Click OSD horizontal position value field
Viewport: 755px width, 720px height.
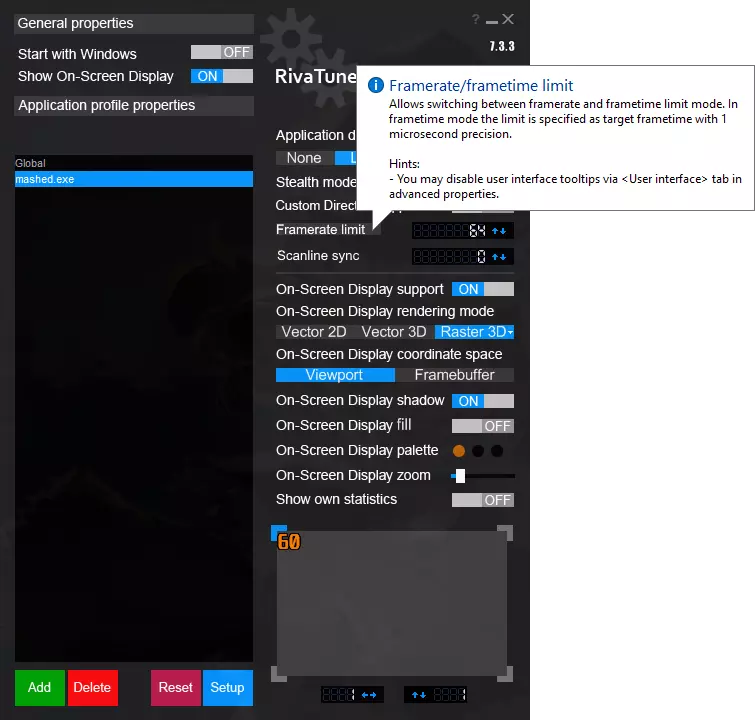(338, 694)
